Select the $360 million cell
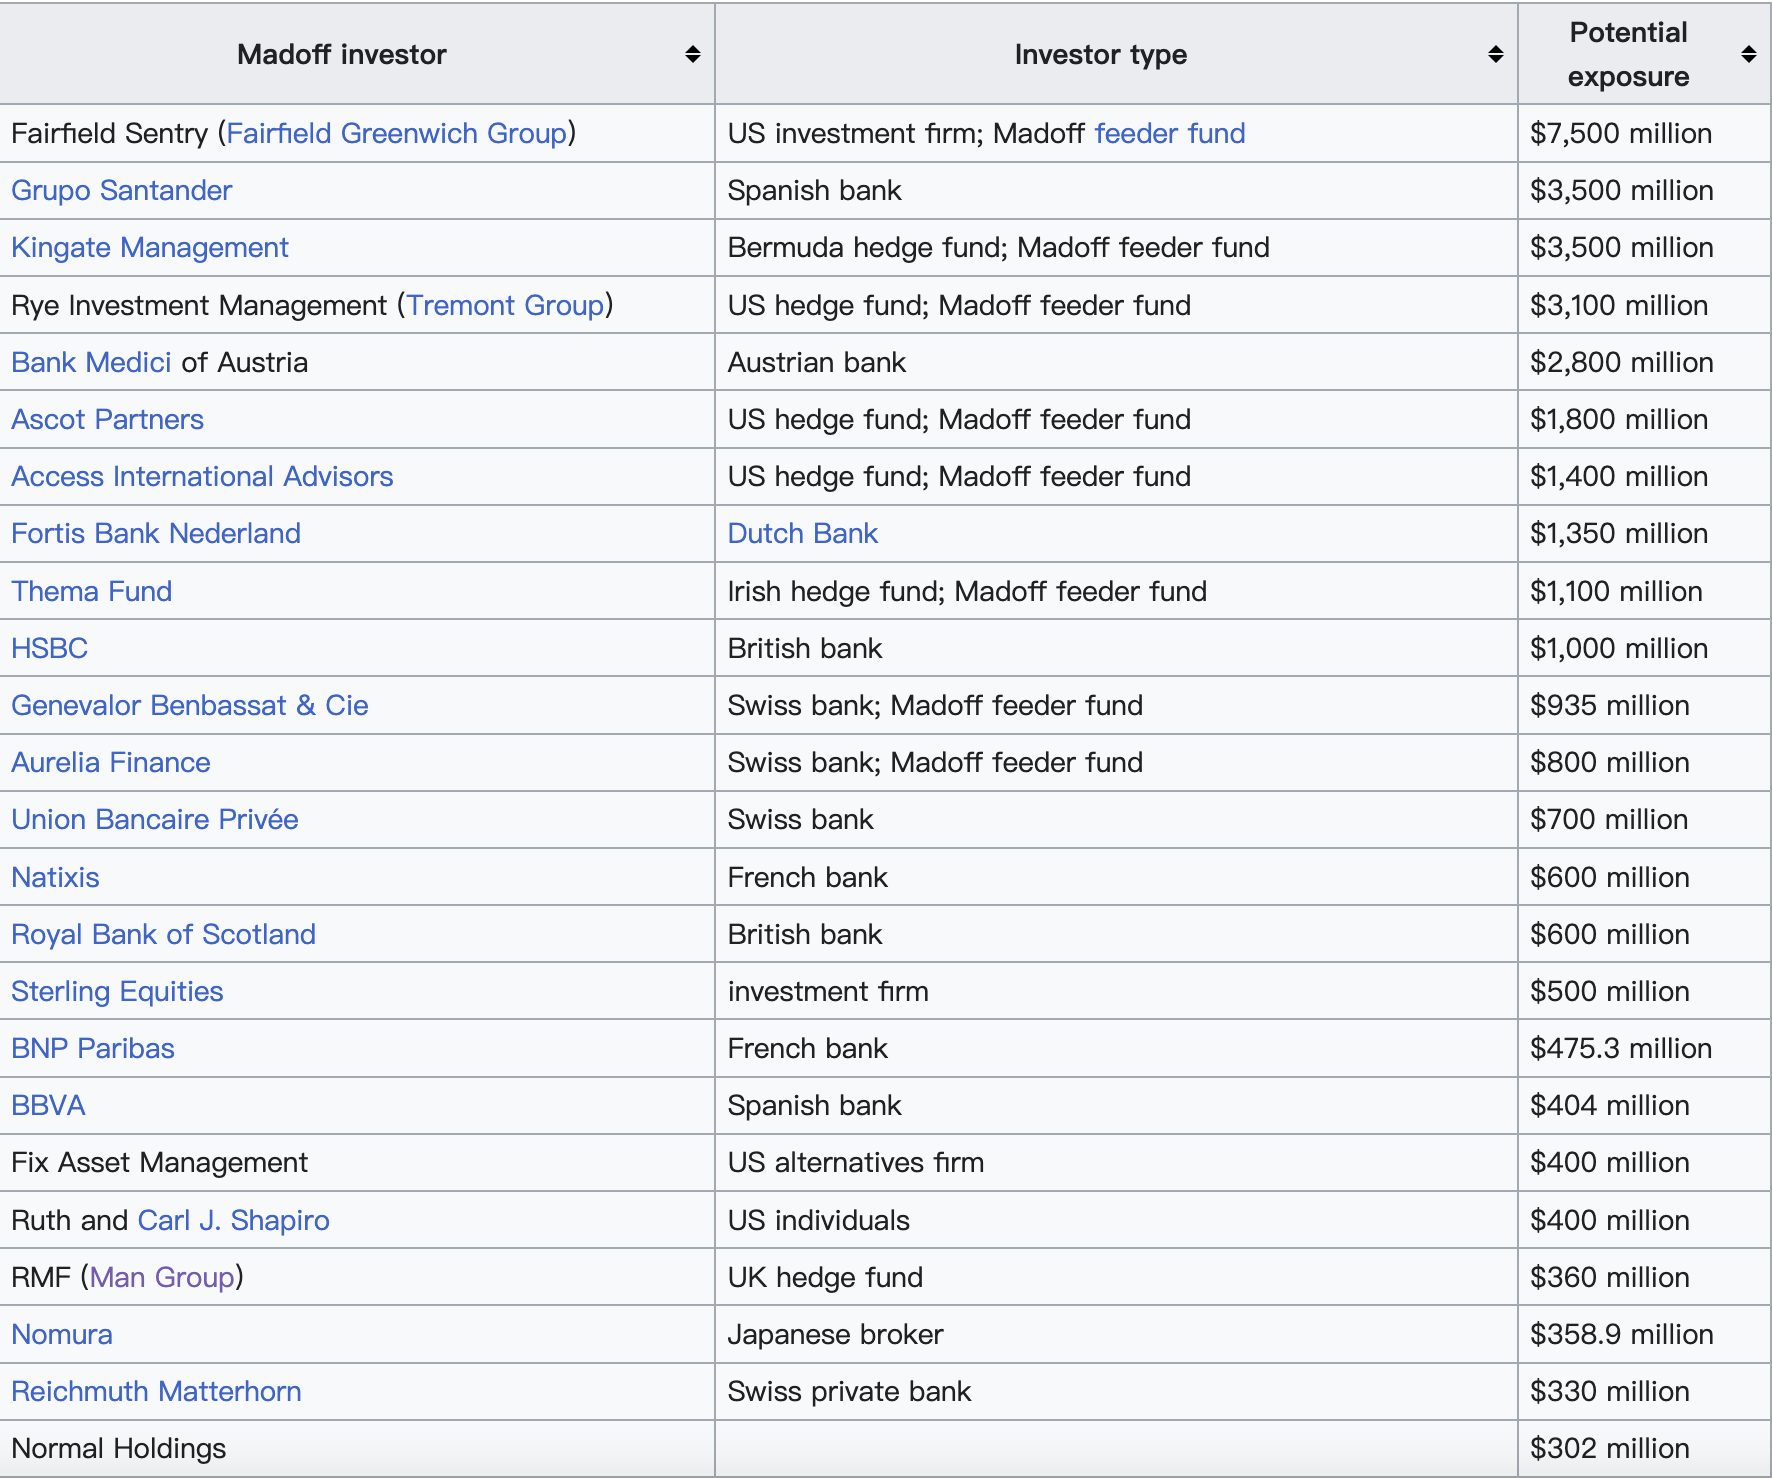This screenshot has width=1772, height=1478. 1644,1277
